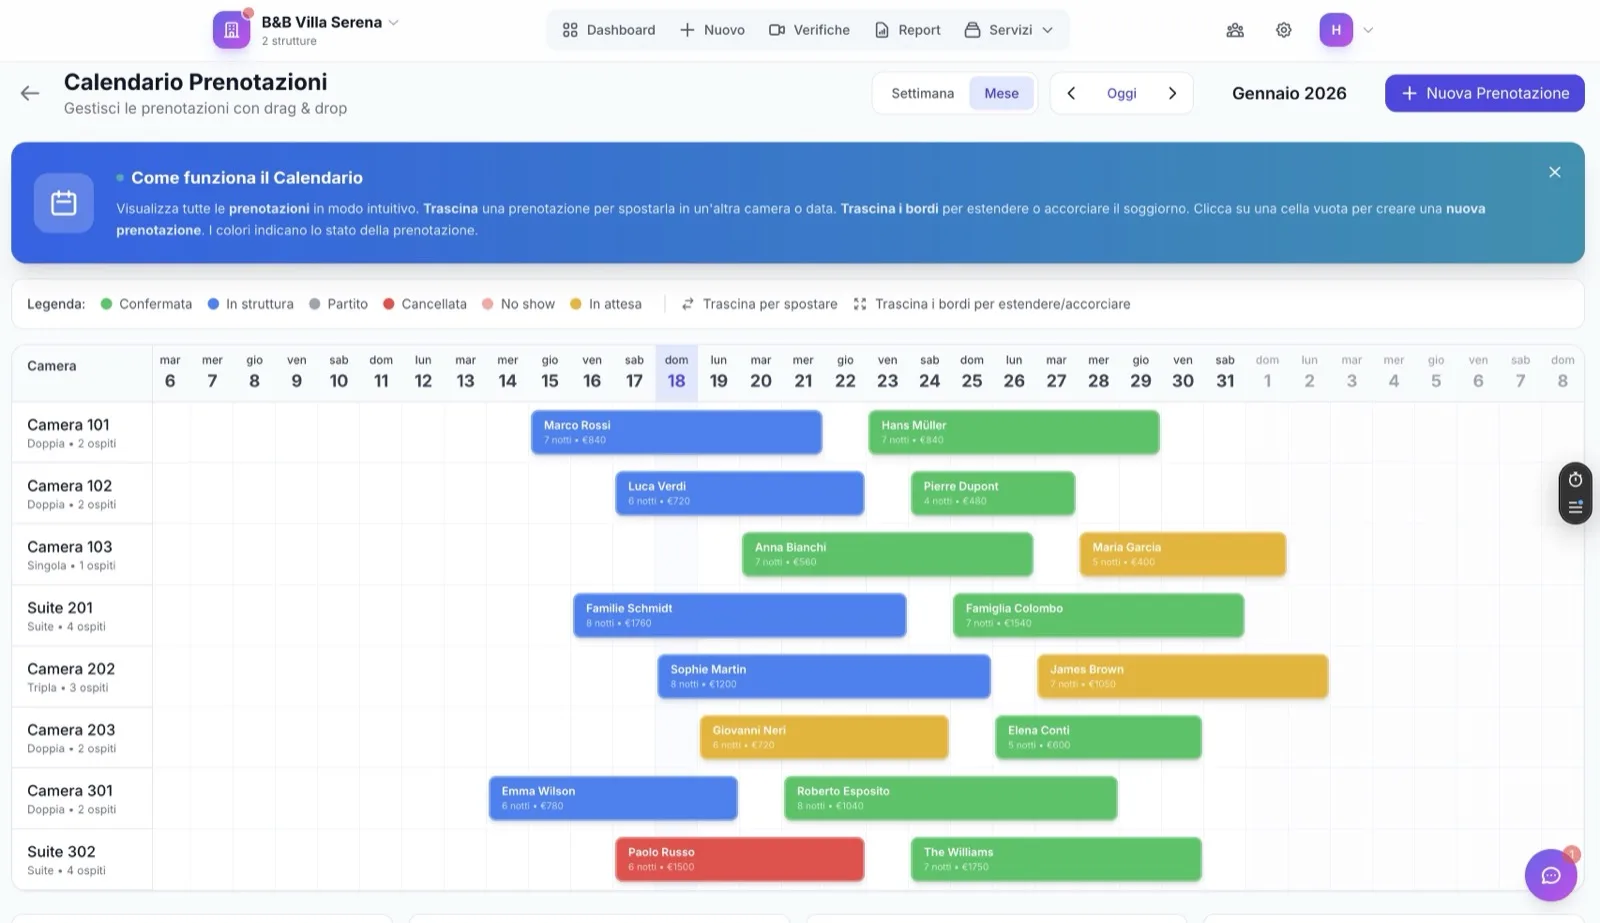Screen dimensions: 1600x923
Task: Open the Dashboard icon in top navigation
Action: point(572,29)
